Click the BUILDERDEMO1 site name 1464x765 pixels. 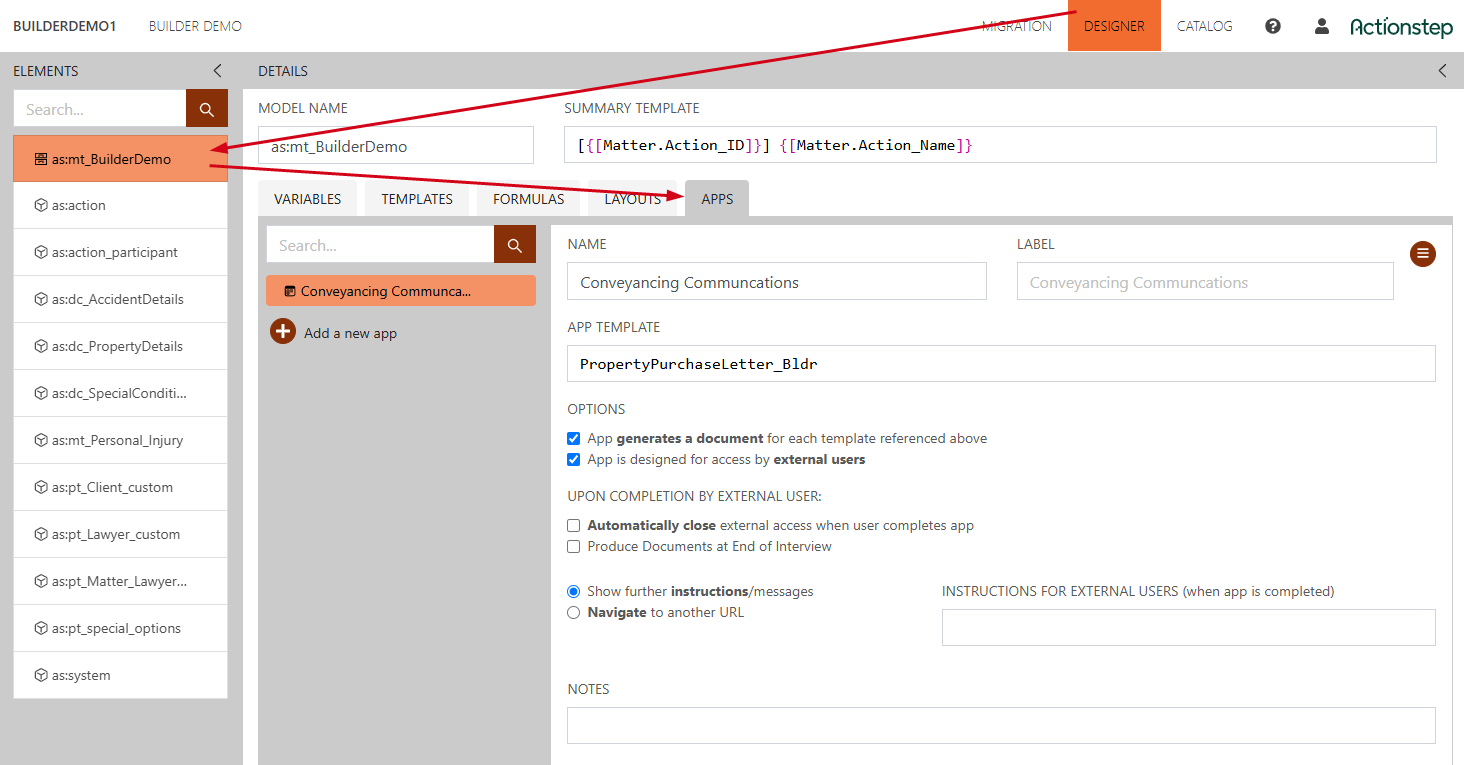(x=64, y=26)
